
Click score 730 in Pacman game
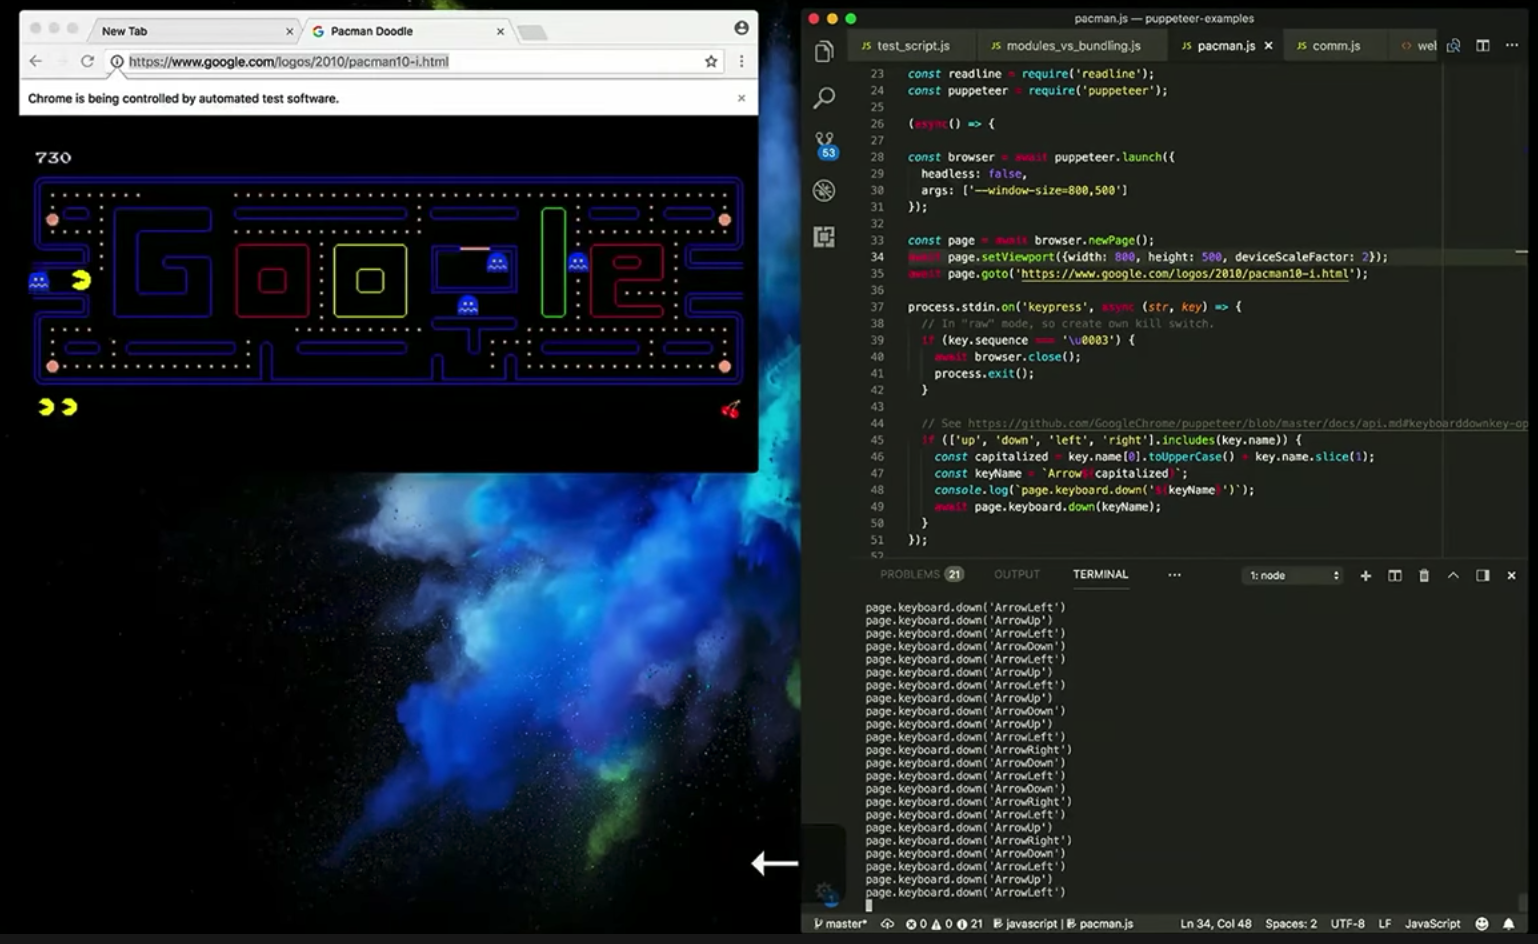point(53,158)
